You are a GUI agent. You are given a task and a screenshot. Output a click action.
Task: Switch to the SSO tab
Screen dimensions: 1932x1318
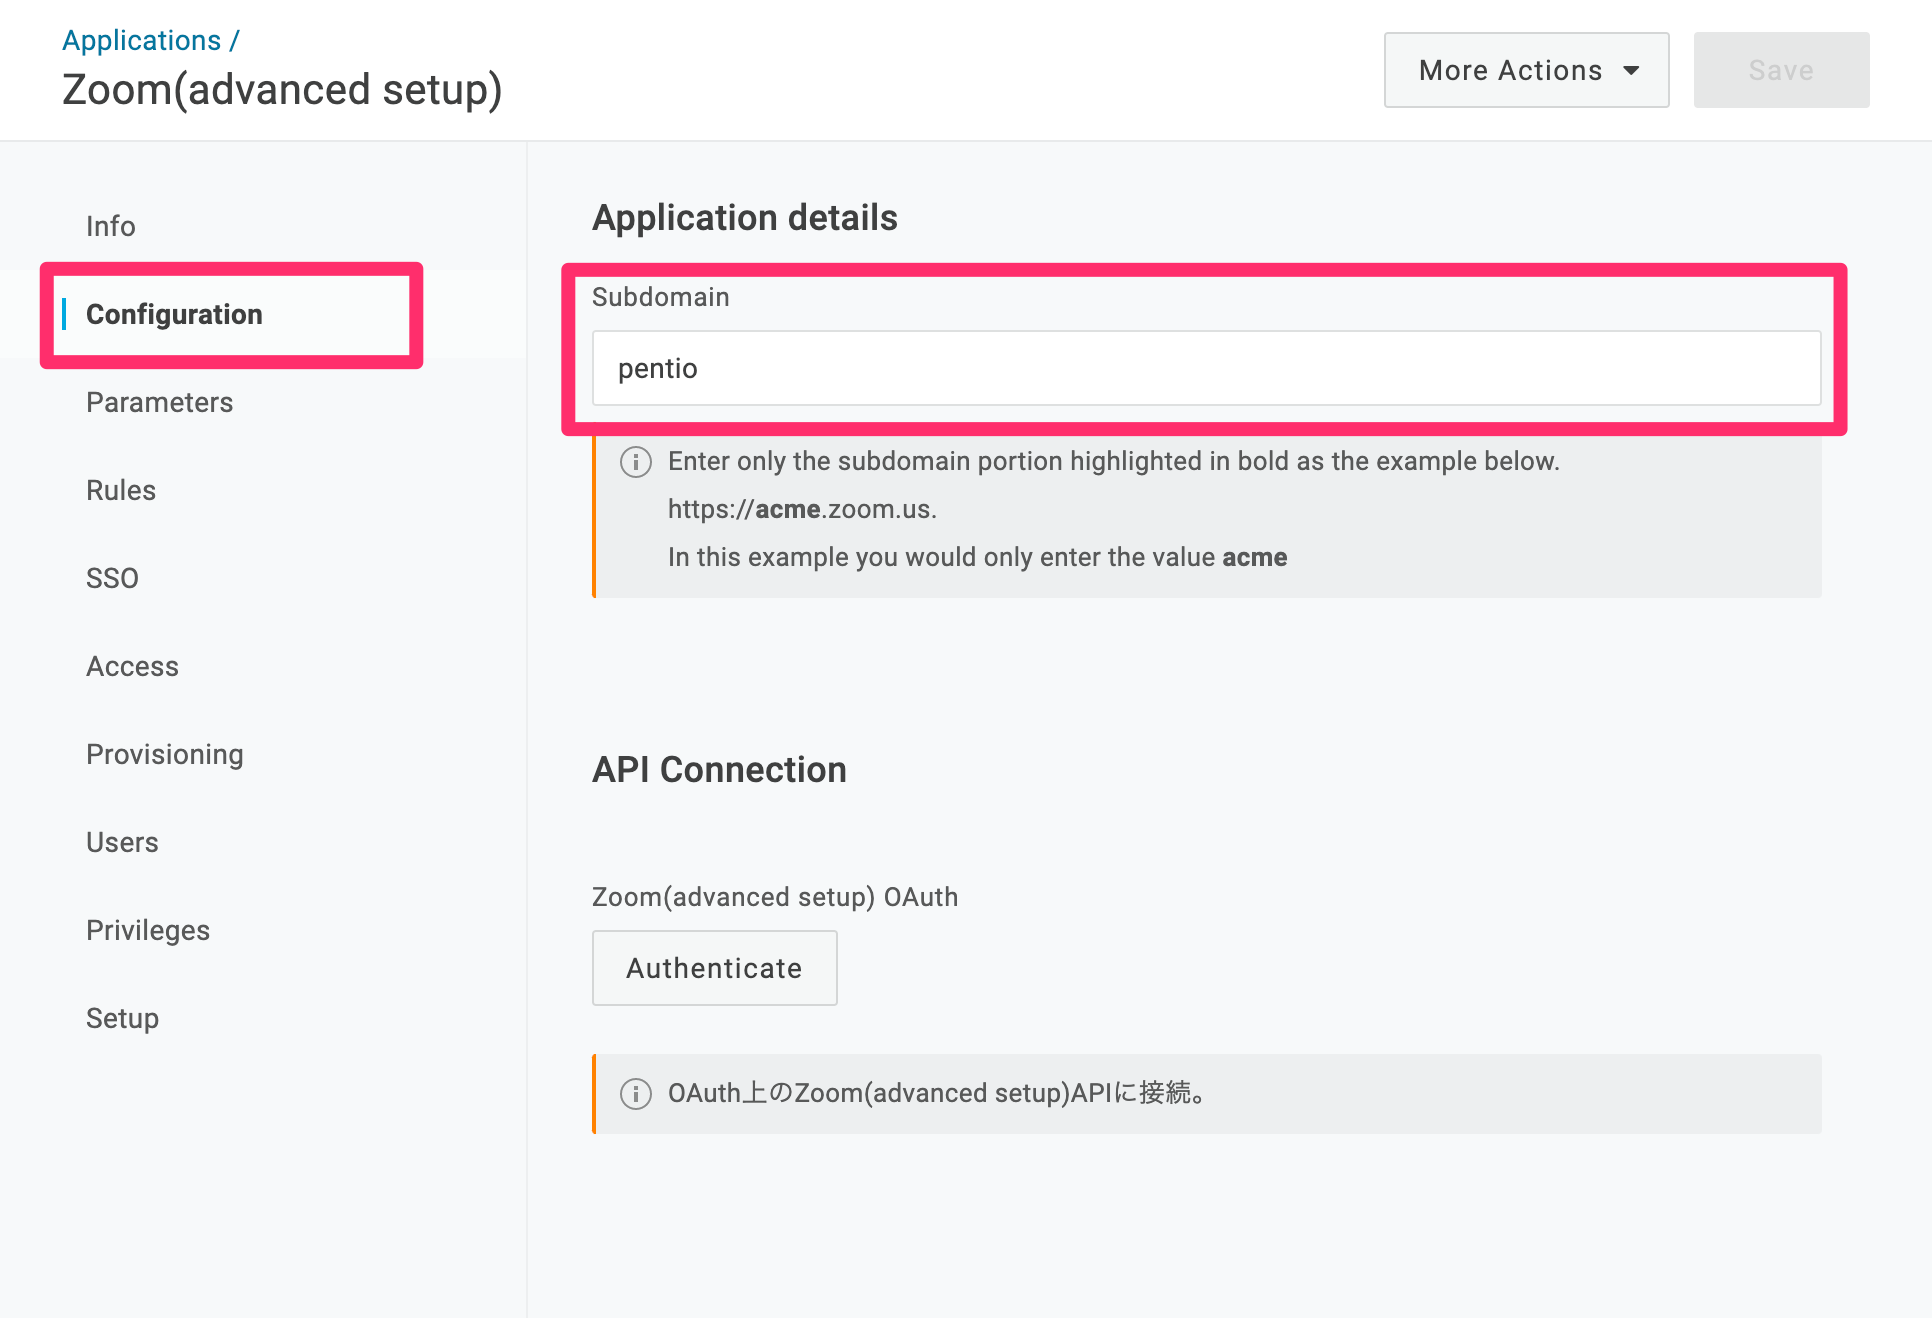[x=112, y=578]
